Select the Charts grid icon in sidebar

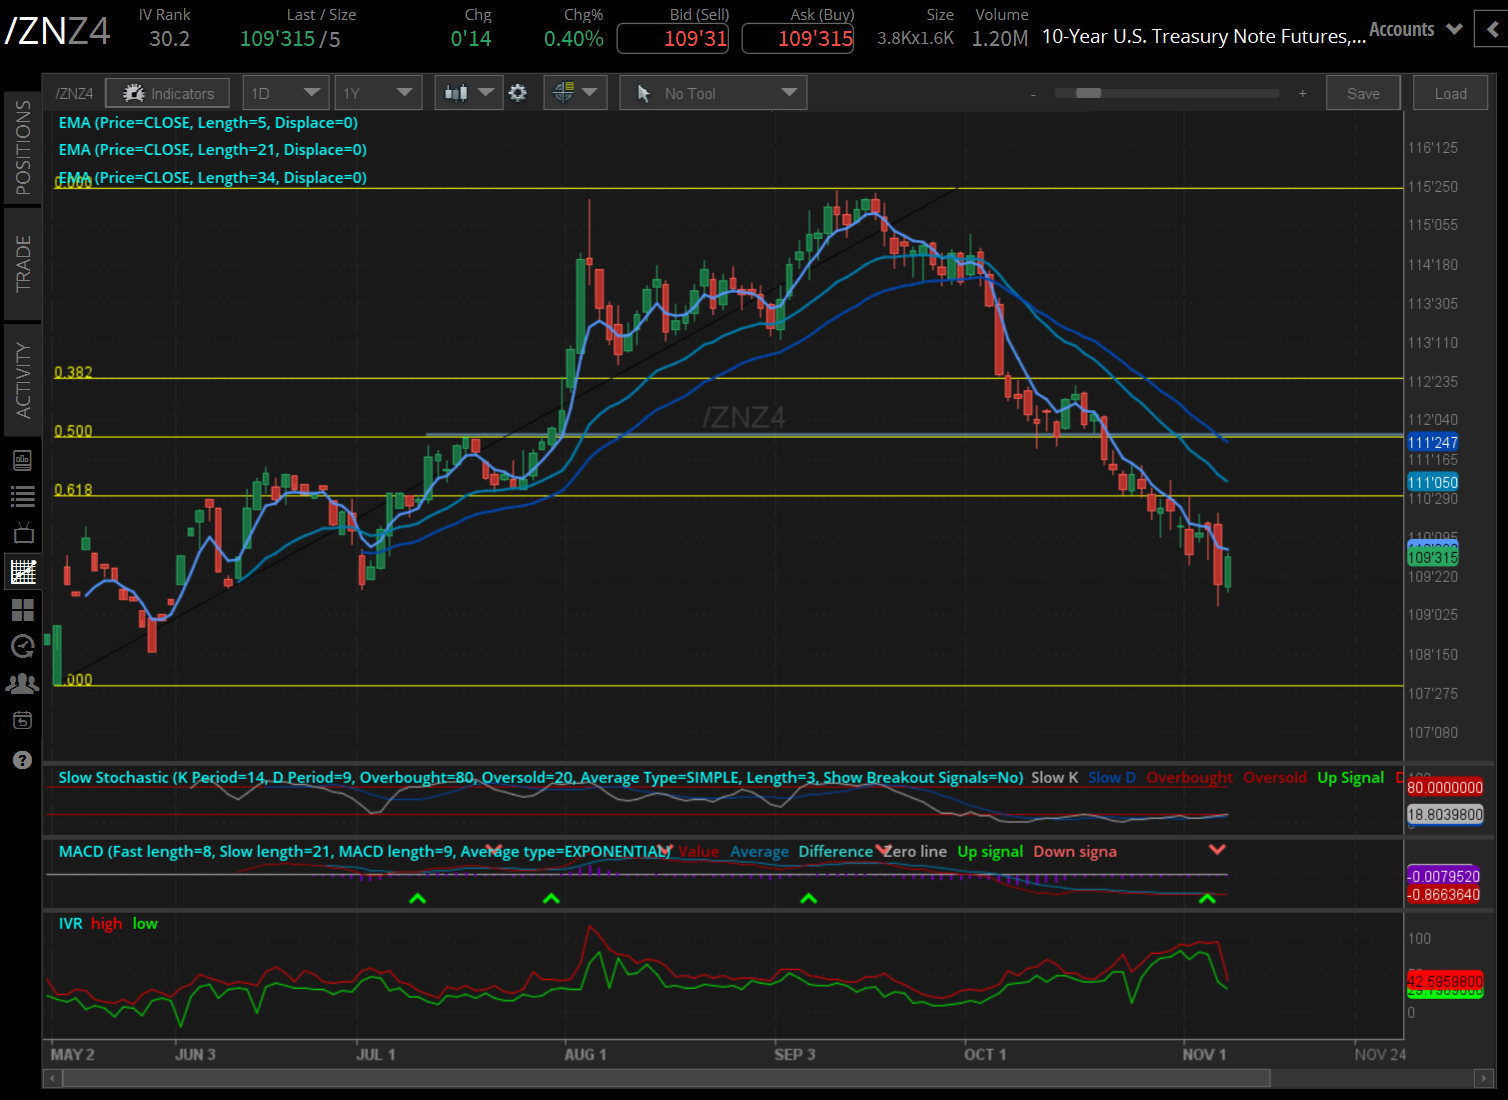tap(22, 572)
